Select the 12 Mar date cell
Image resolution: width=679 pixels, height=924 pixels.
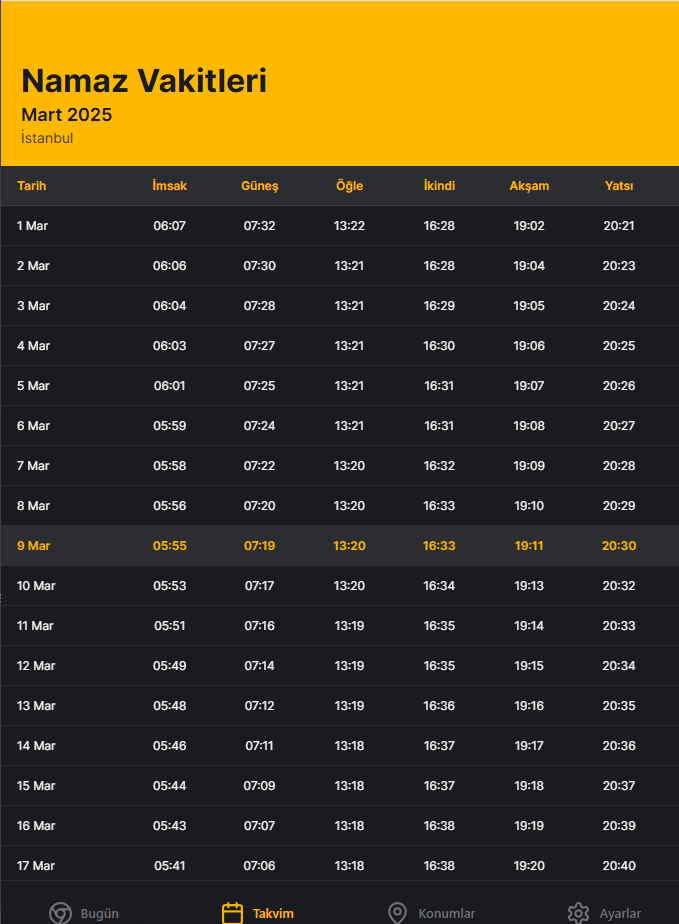(36, 666)
